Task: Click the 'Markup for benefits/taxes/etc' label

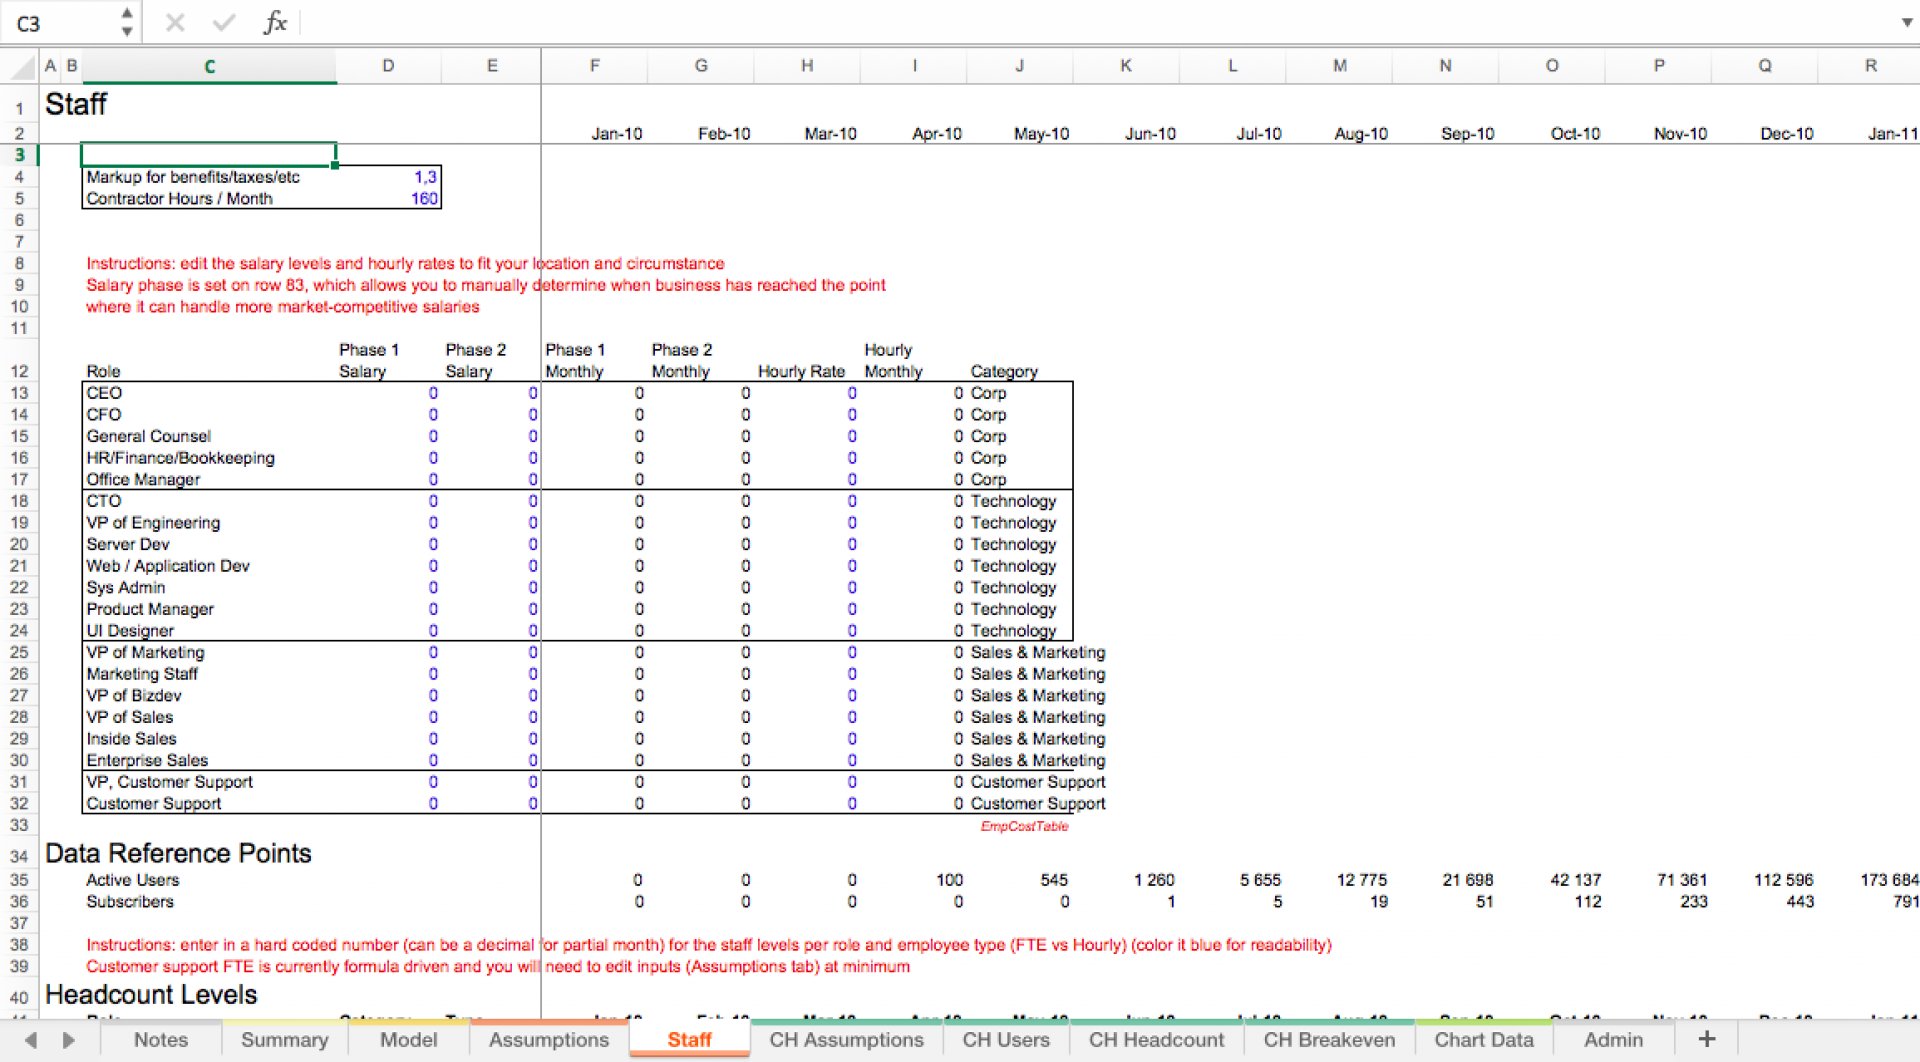Action: tap(193, 177)
